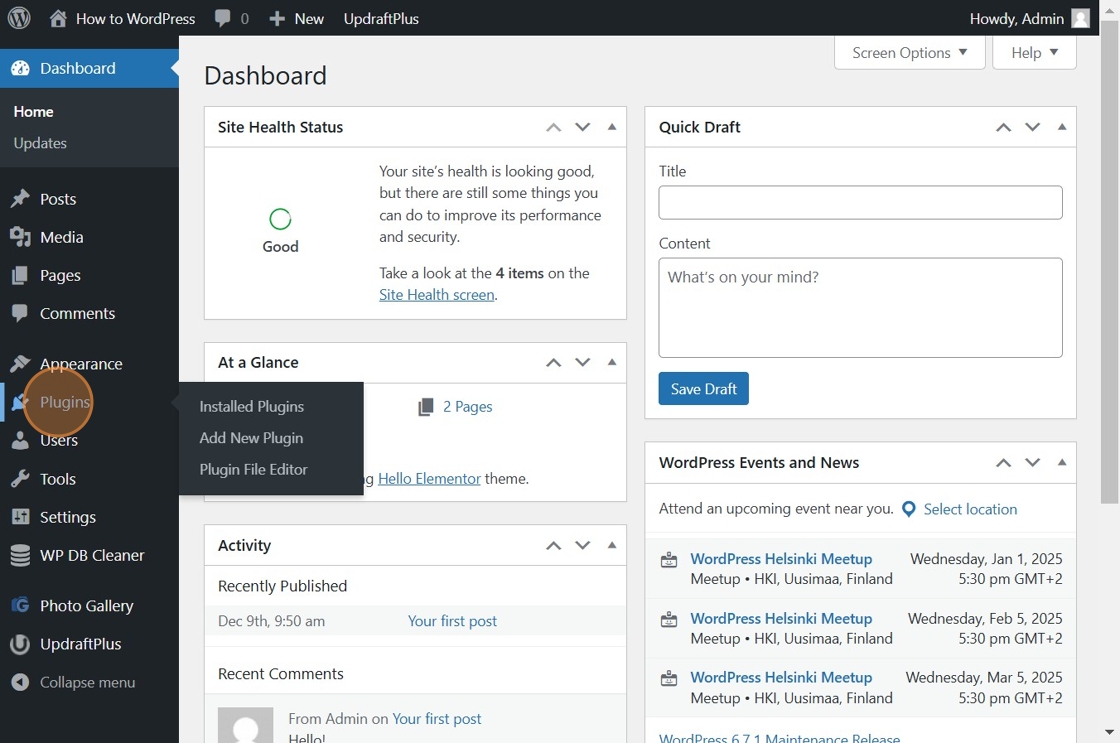Move Activity widget up

click(554, 545)
